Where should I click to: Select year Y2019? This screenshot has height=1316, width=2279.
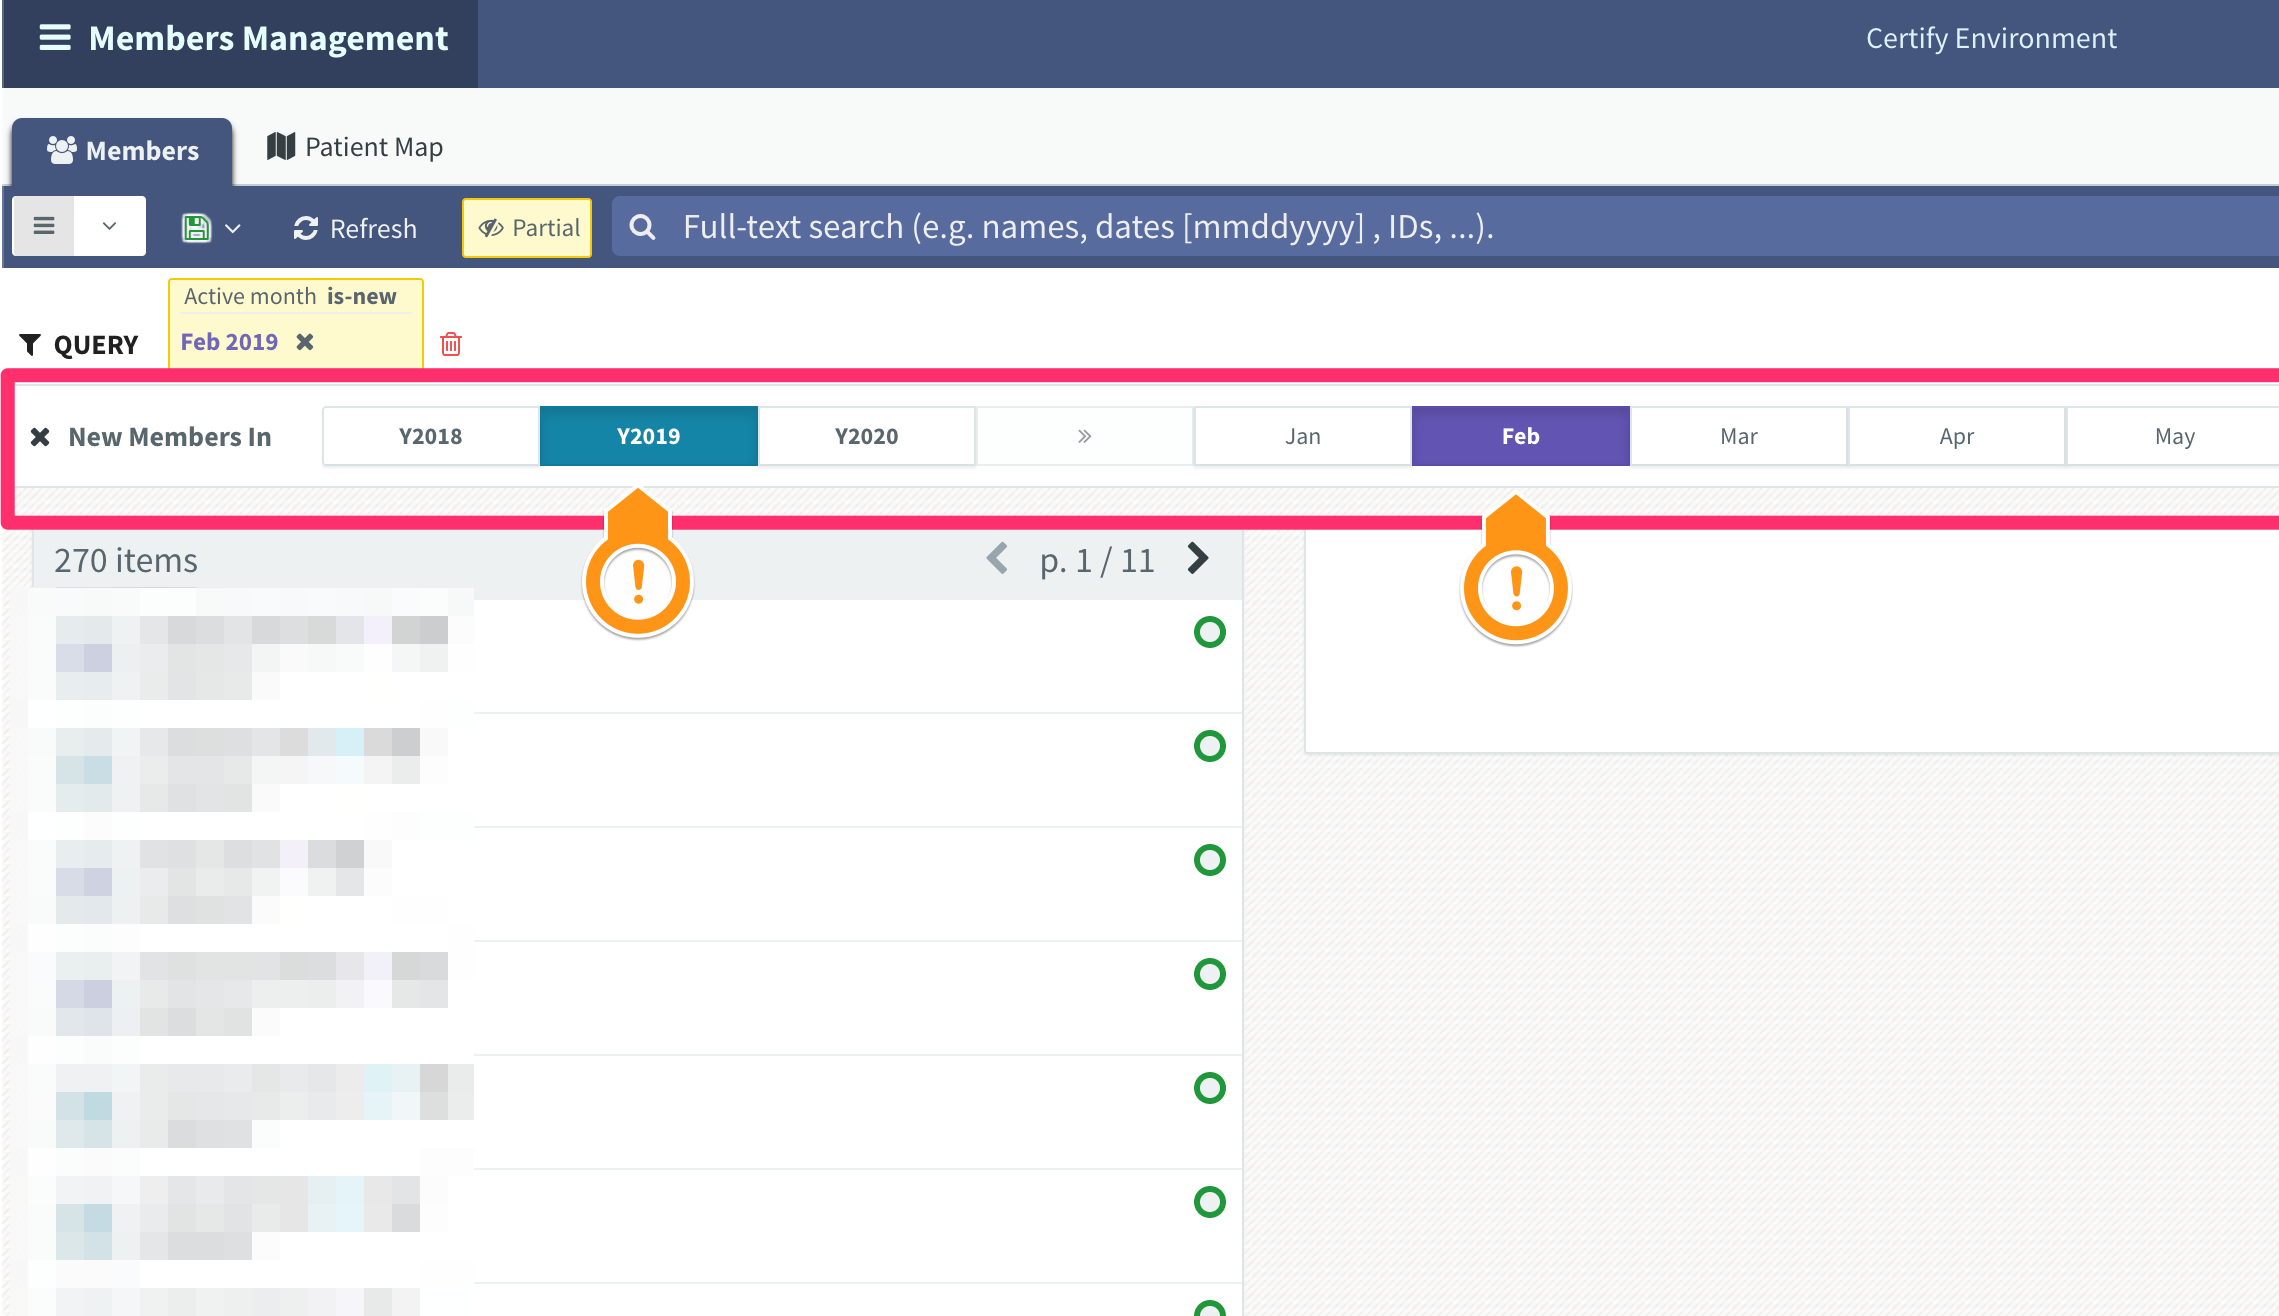pyautogui.click(x=649, y=436)
